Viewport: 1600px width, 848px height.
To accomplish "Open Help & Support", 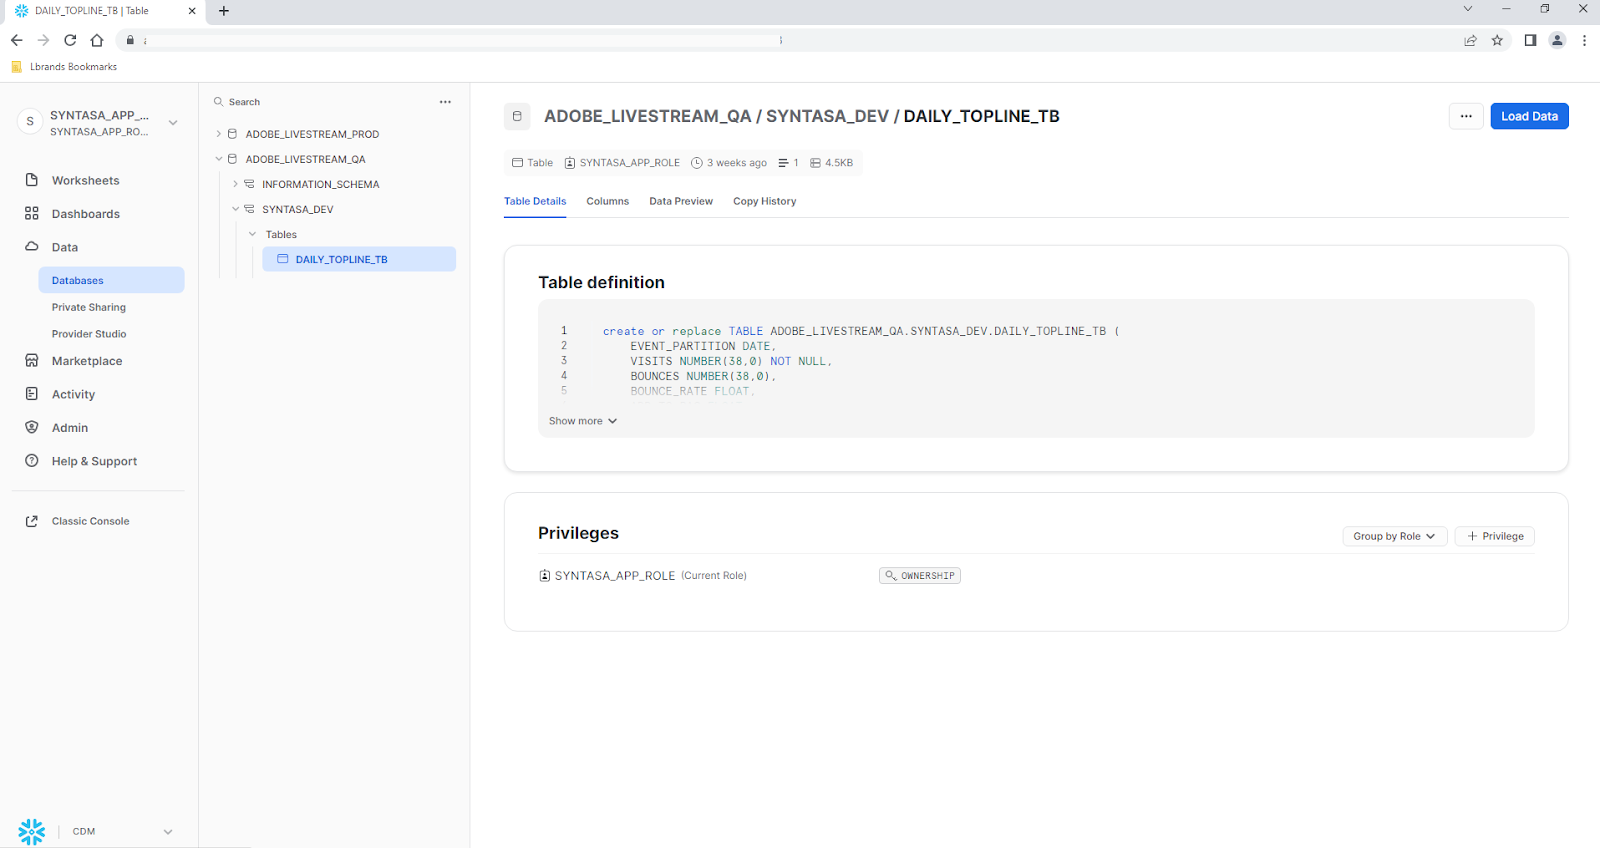I will pos(94,462).
